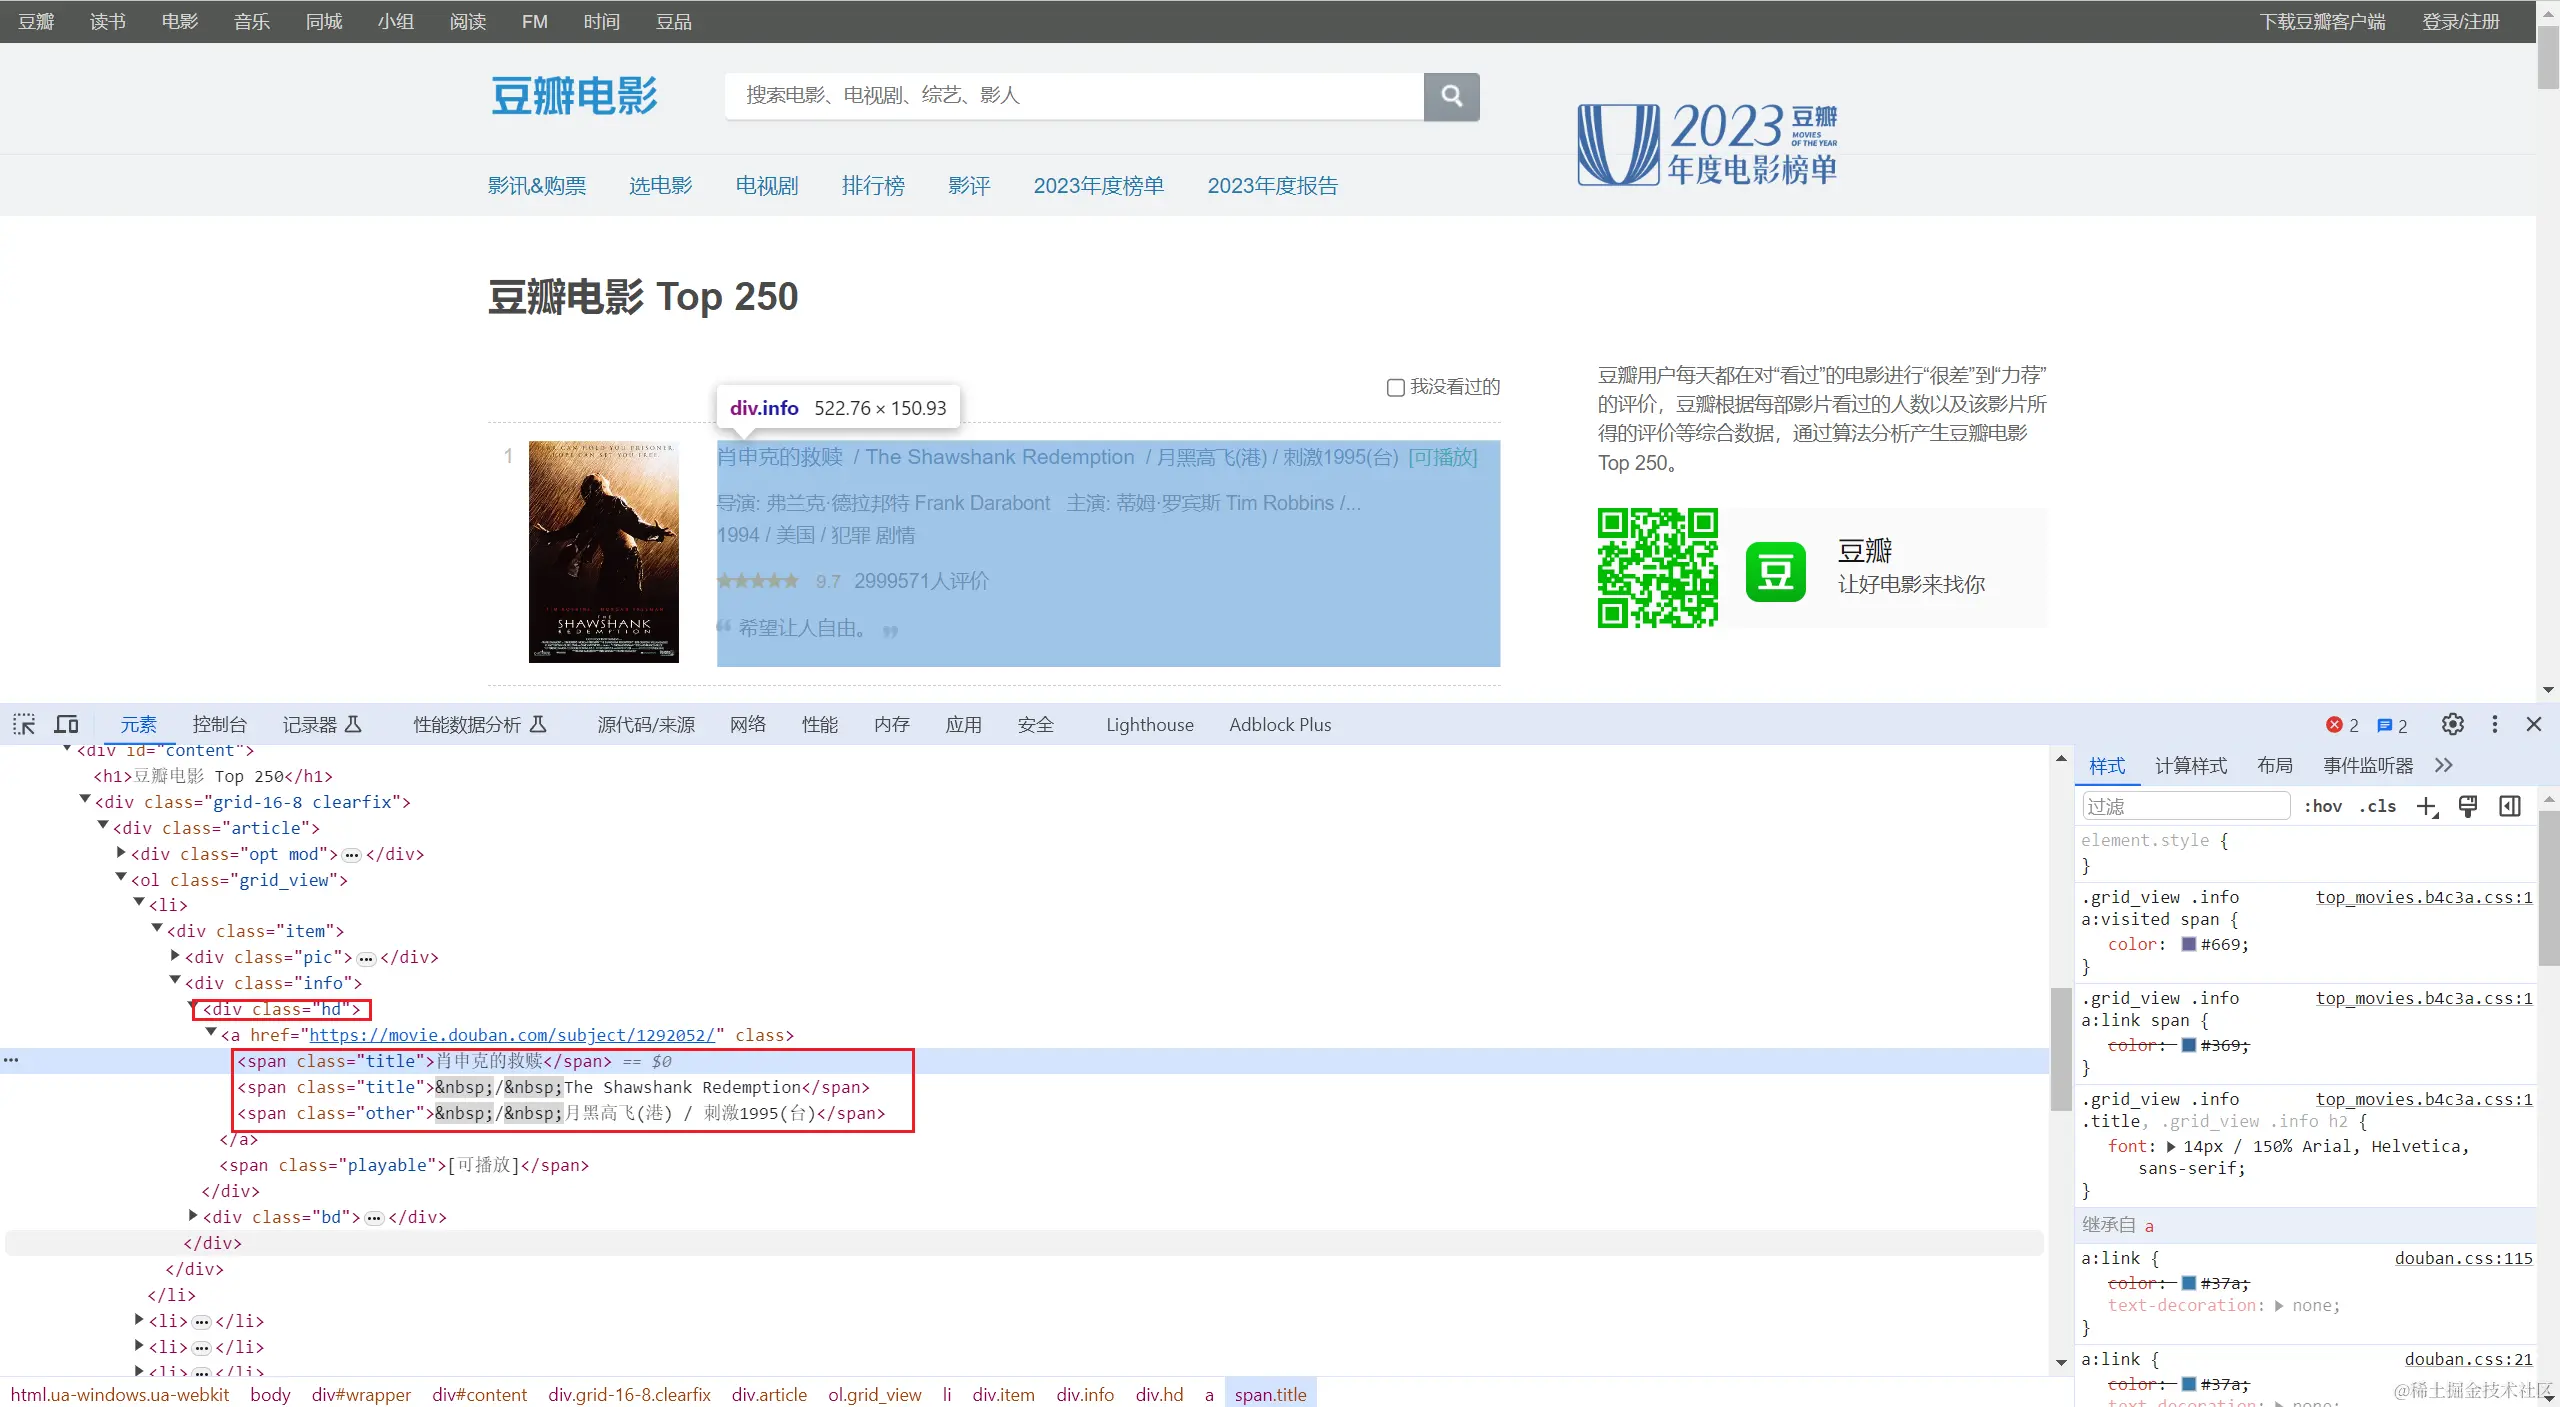Toggle the :hov element state button
The image size is (2560, 1407).
pos(2323,807)
